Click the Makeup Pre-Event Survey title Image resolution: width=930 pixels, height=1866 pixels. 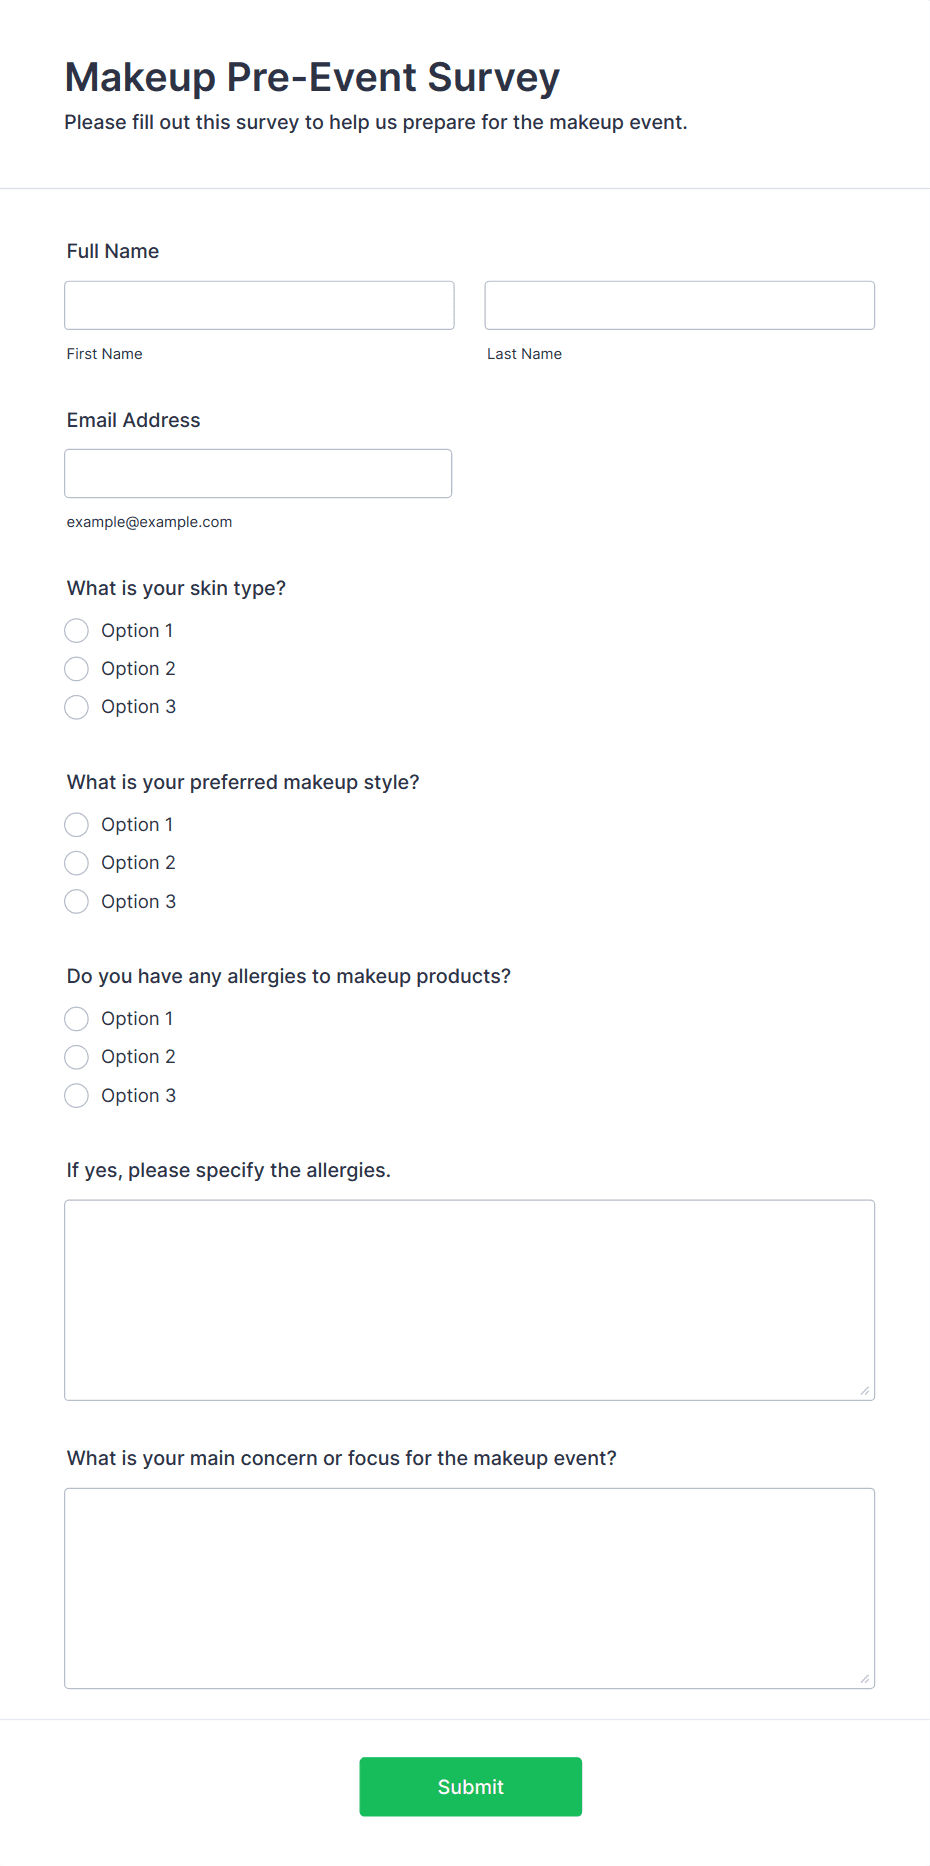coord(311,77)
